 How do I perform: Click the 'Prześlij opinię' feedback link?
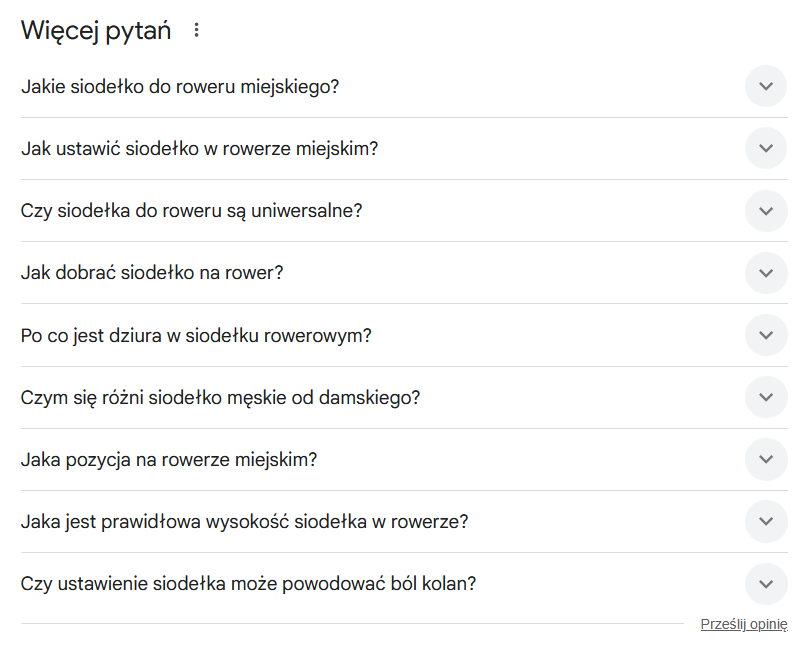[744, 623]
